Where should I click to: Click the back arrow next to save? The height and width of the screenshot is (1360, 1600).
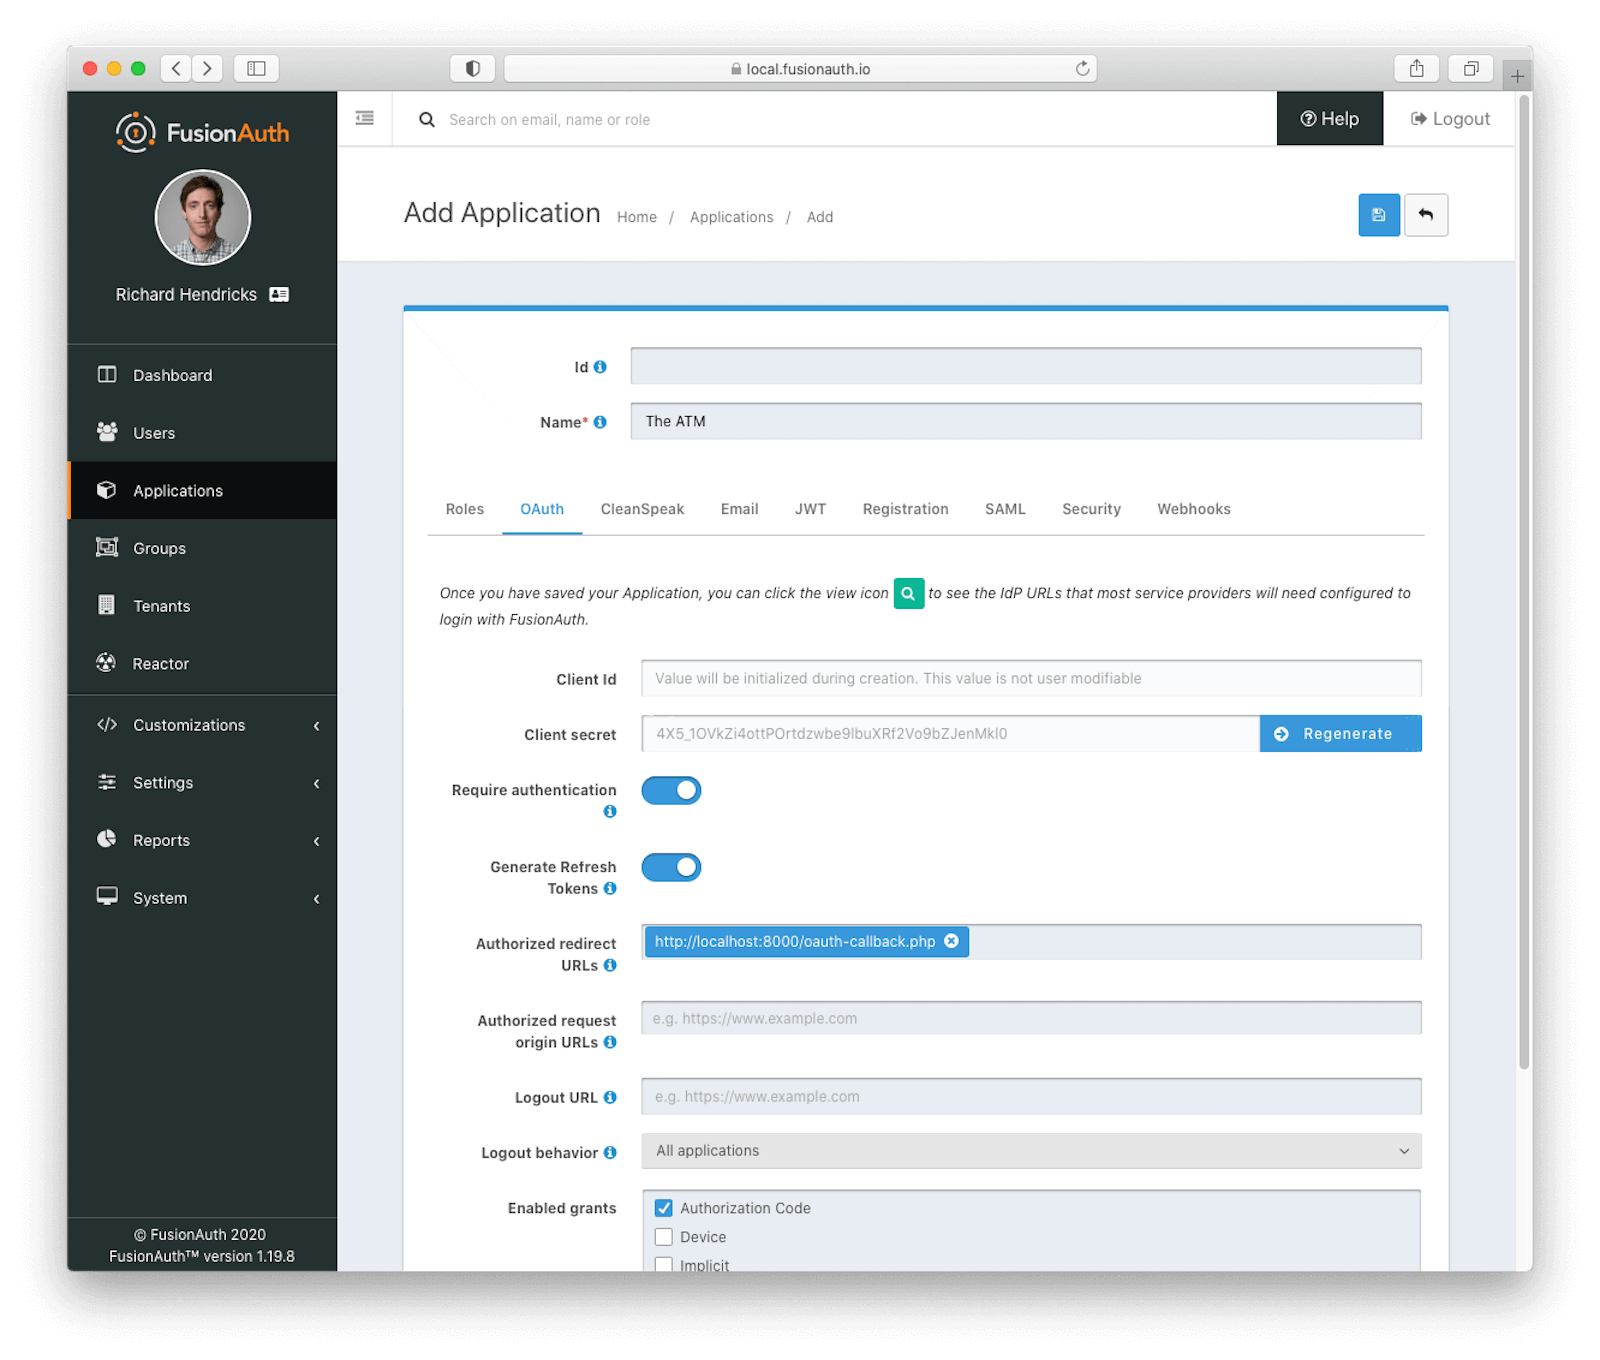1427,215
